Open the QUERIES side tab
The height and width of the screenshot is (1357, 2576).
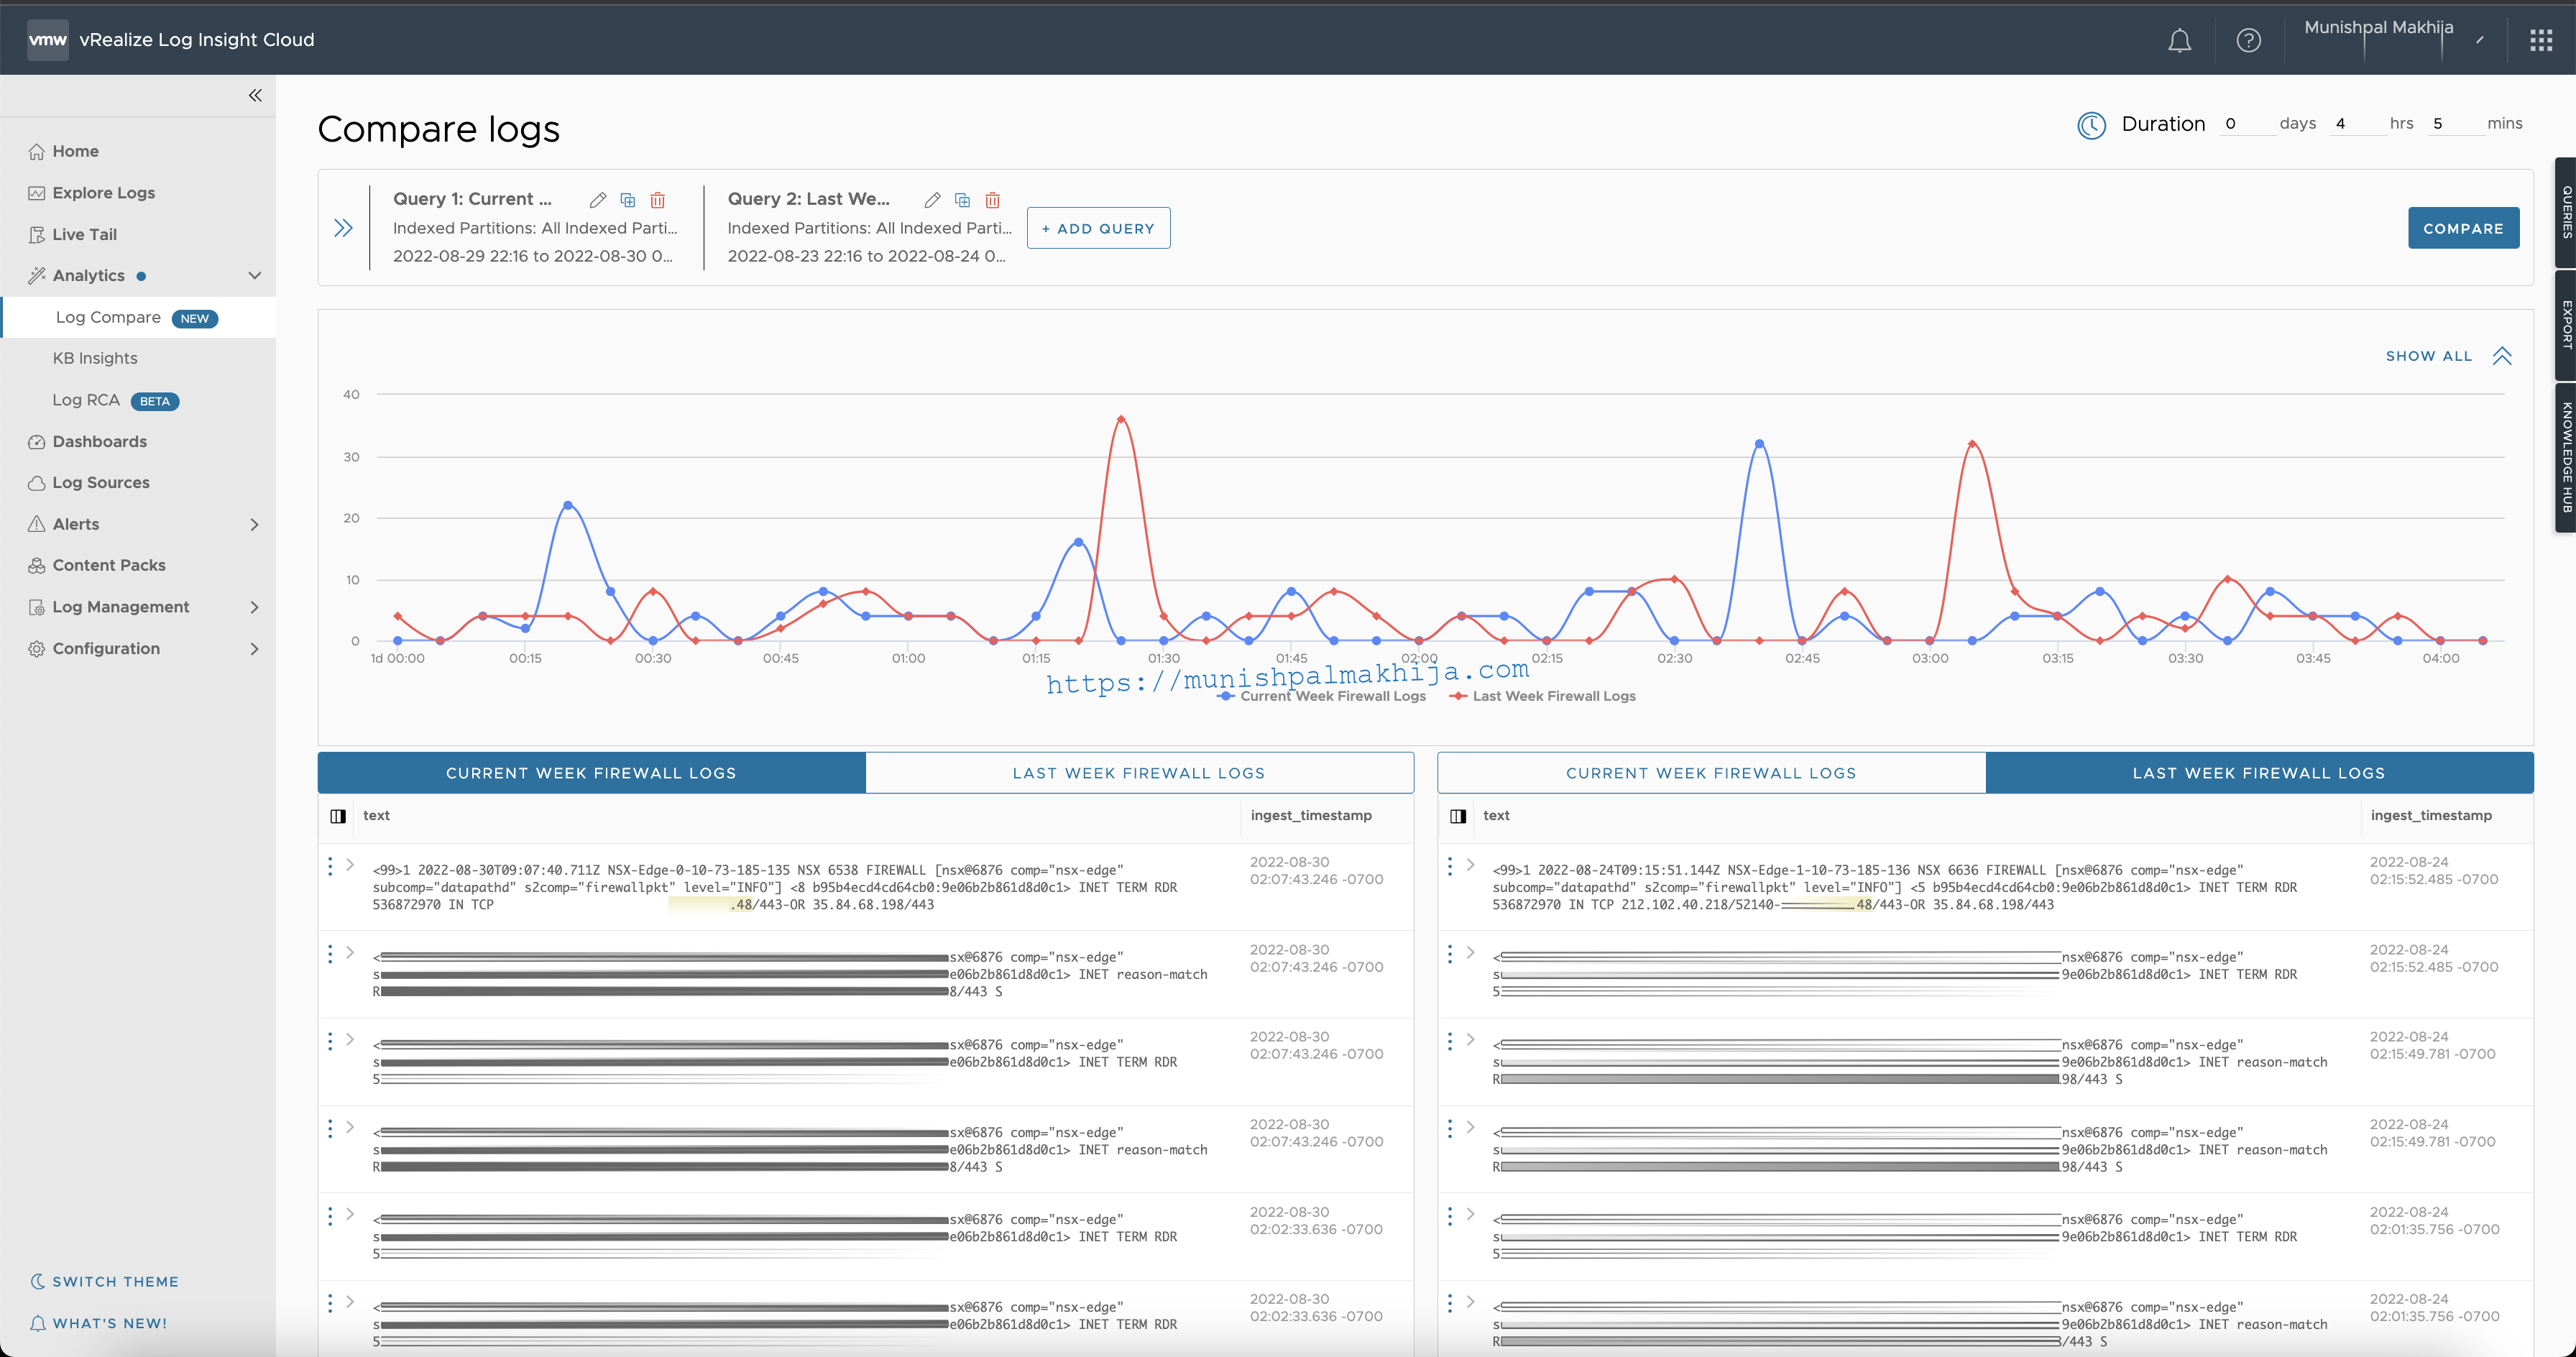point(2566,212)
